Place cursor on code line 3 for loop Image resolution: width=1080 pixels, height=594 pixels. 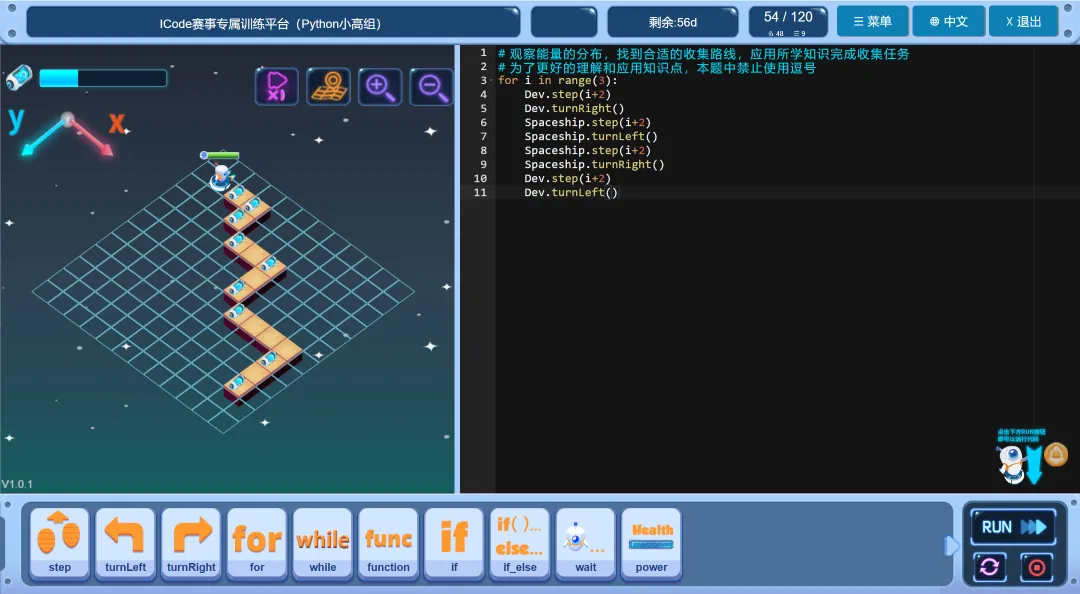tap(558, 81)
